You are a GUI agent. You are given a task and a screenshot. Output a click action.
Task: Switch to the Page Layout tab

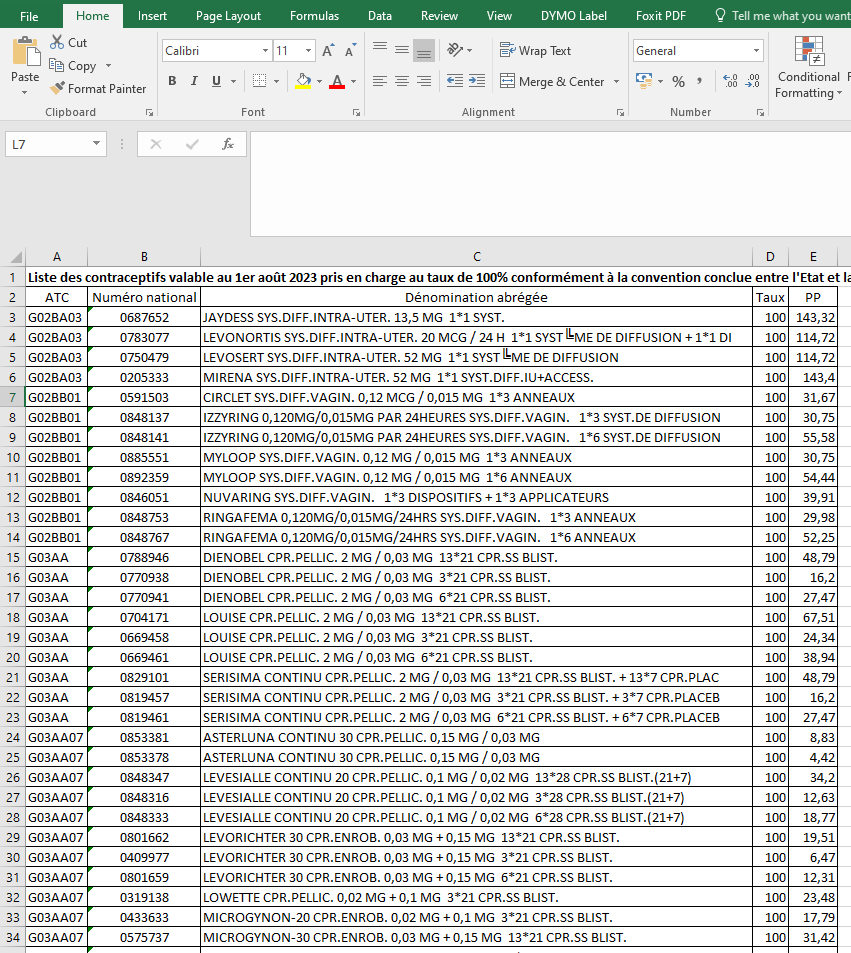click(228, 16)
